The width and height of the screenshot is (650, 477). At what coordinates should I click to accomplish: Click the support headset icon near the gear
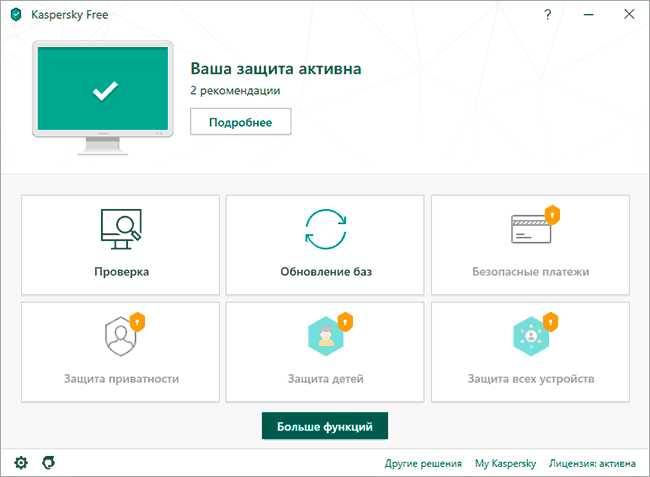click(49, 462)
